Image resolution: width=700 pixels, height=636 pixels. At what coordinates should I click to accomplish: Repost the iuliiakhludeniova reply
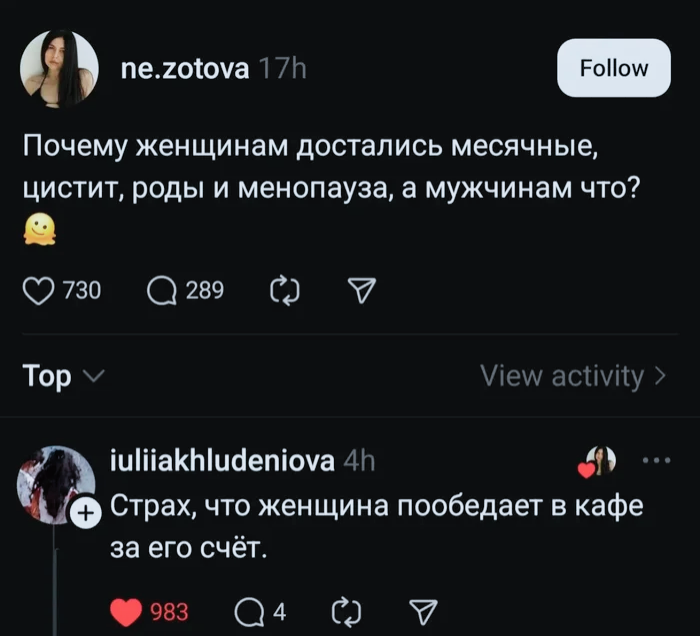point(344,611)
